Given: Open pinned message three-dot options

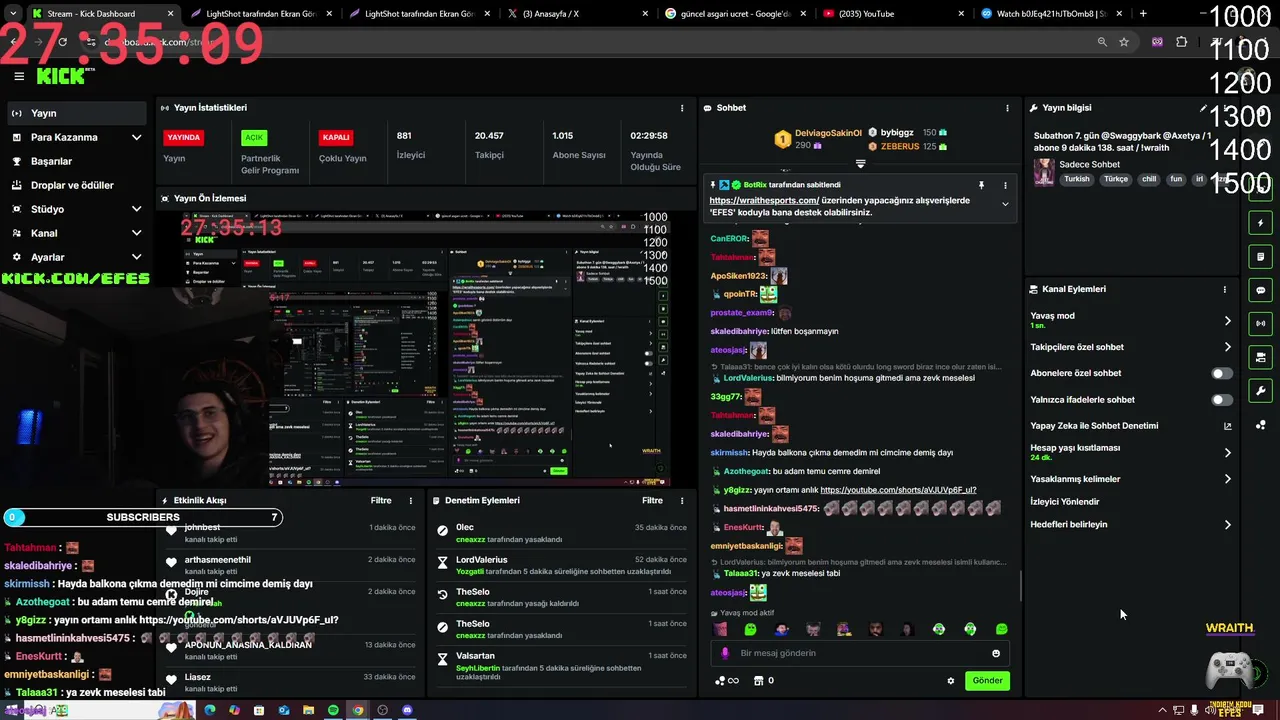Looking at the screenshot, I should [x=1005, y=185].
